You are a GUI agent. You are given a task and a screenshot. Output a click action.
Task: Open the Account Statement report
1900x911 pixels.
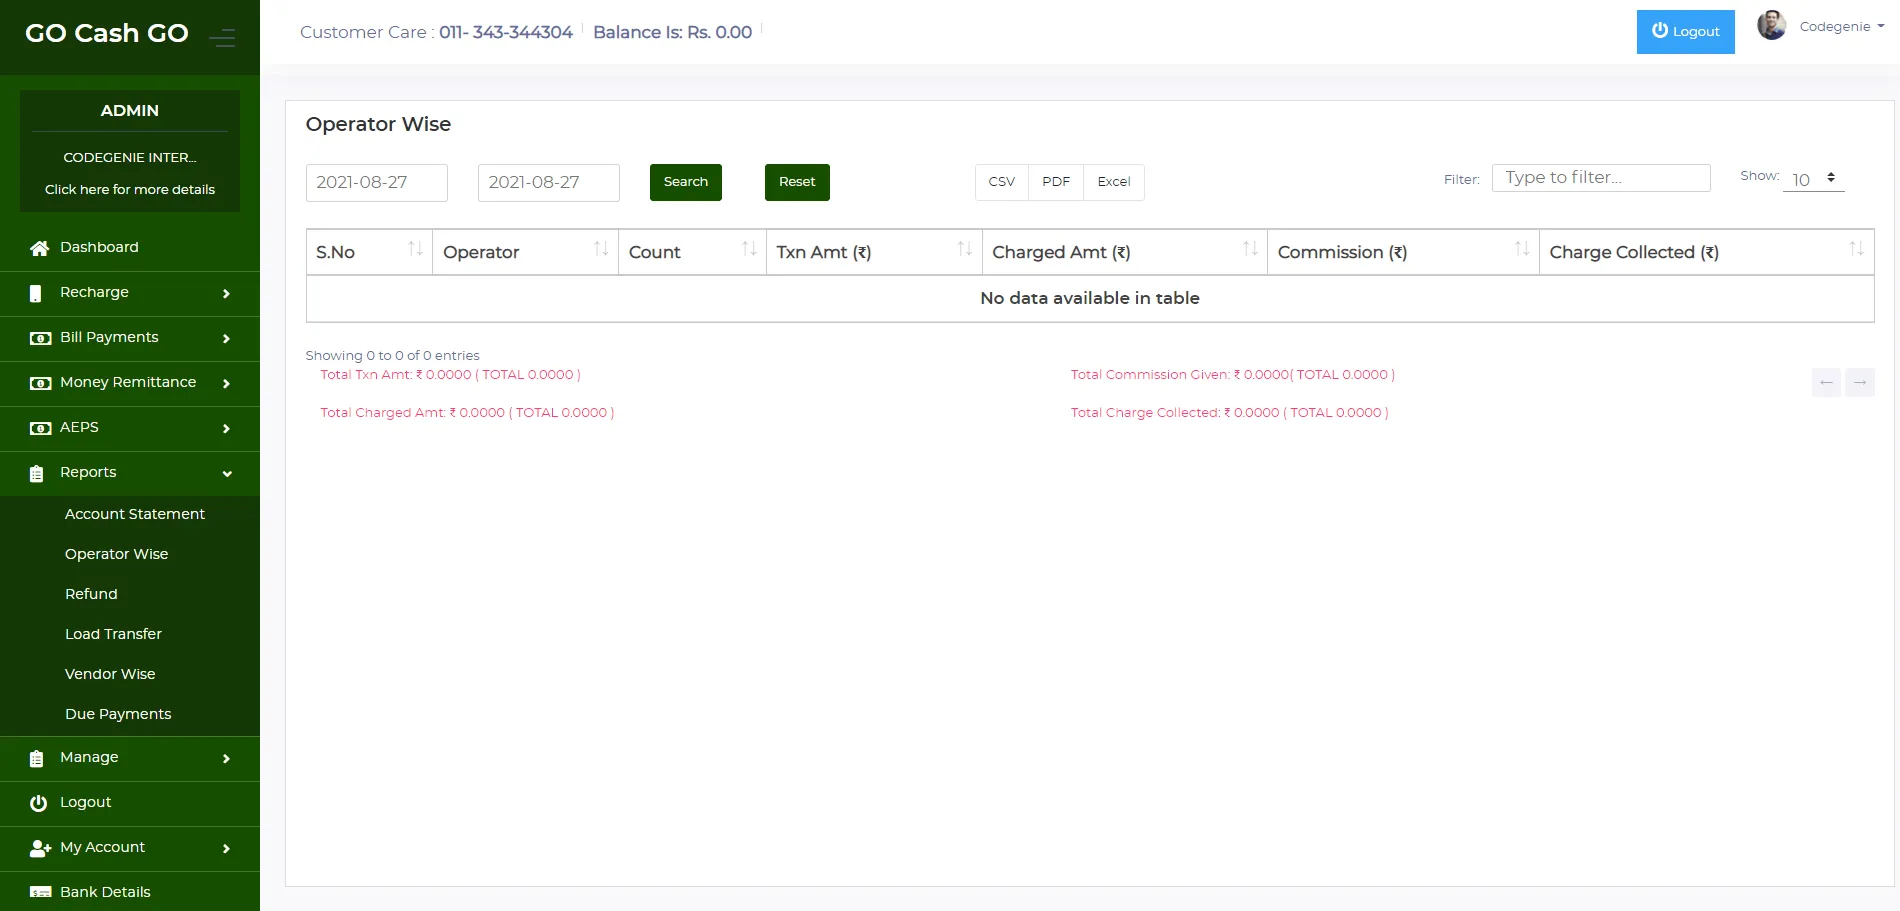[135, 514]
